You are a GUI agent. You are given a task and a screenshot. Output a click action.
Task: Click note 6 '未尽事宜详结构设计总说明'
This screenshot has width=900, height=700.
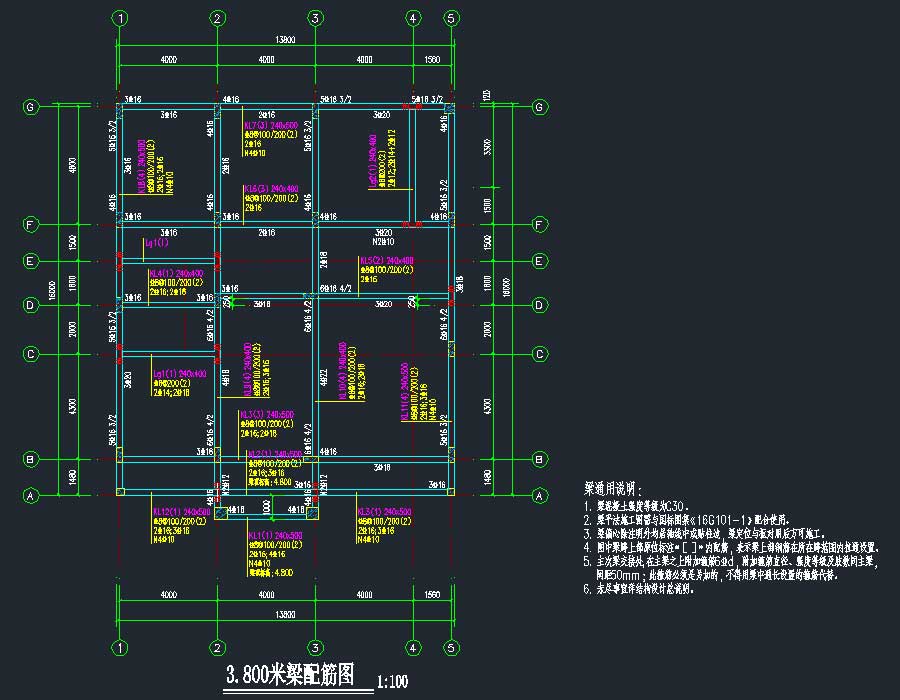click(x=639, y=589)
